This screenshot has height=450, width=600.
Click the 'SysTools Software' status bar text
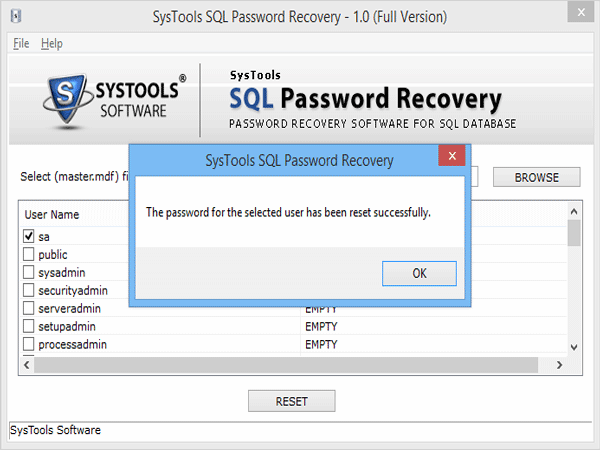click(55, 430)
